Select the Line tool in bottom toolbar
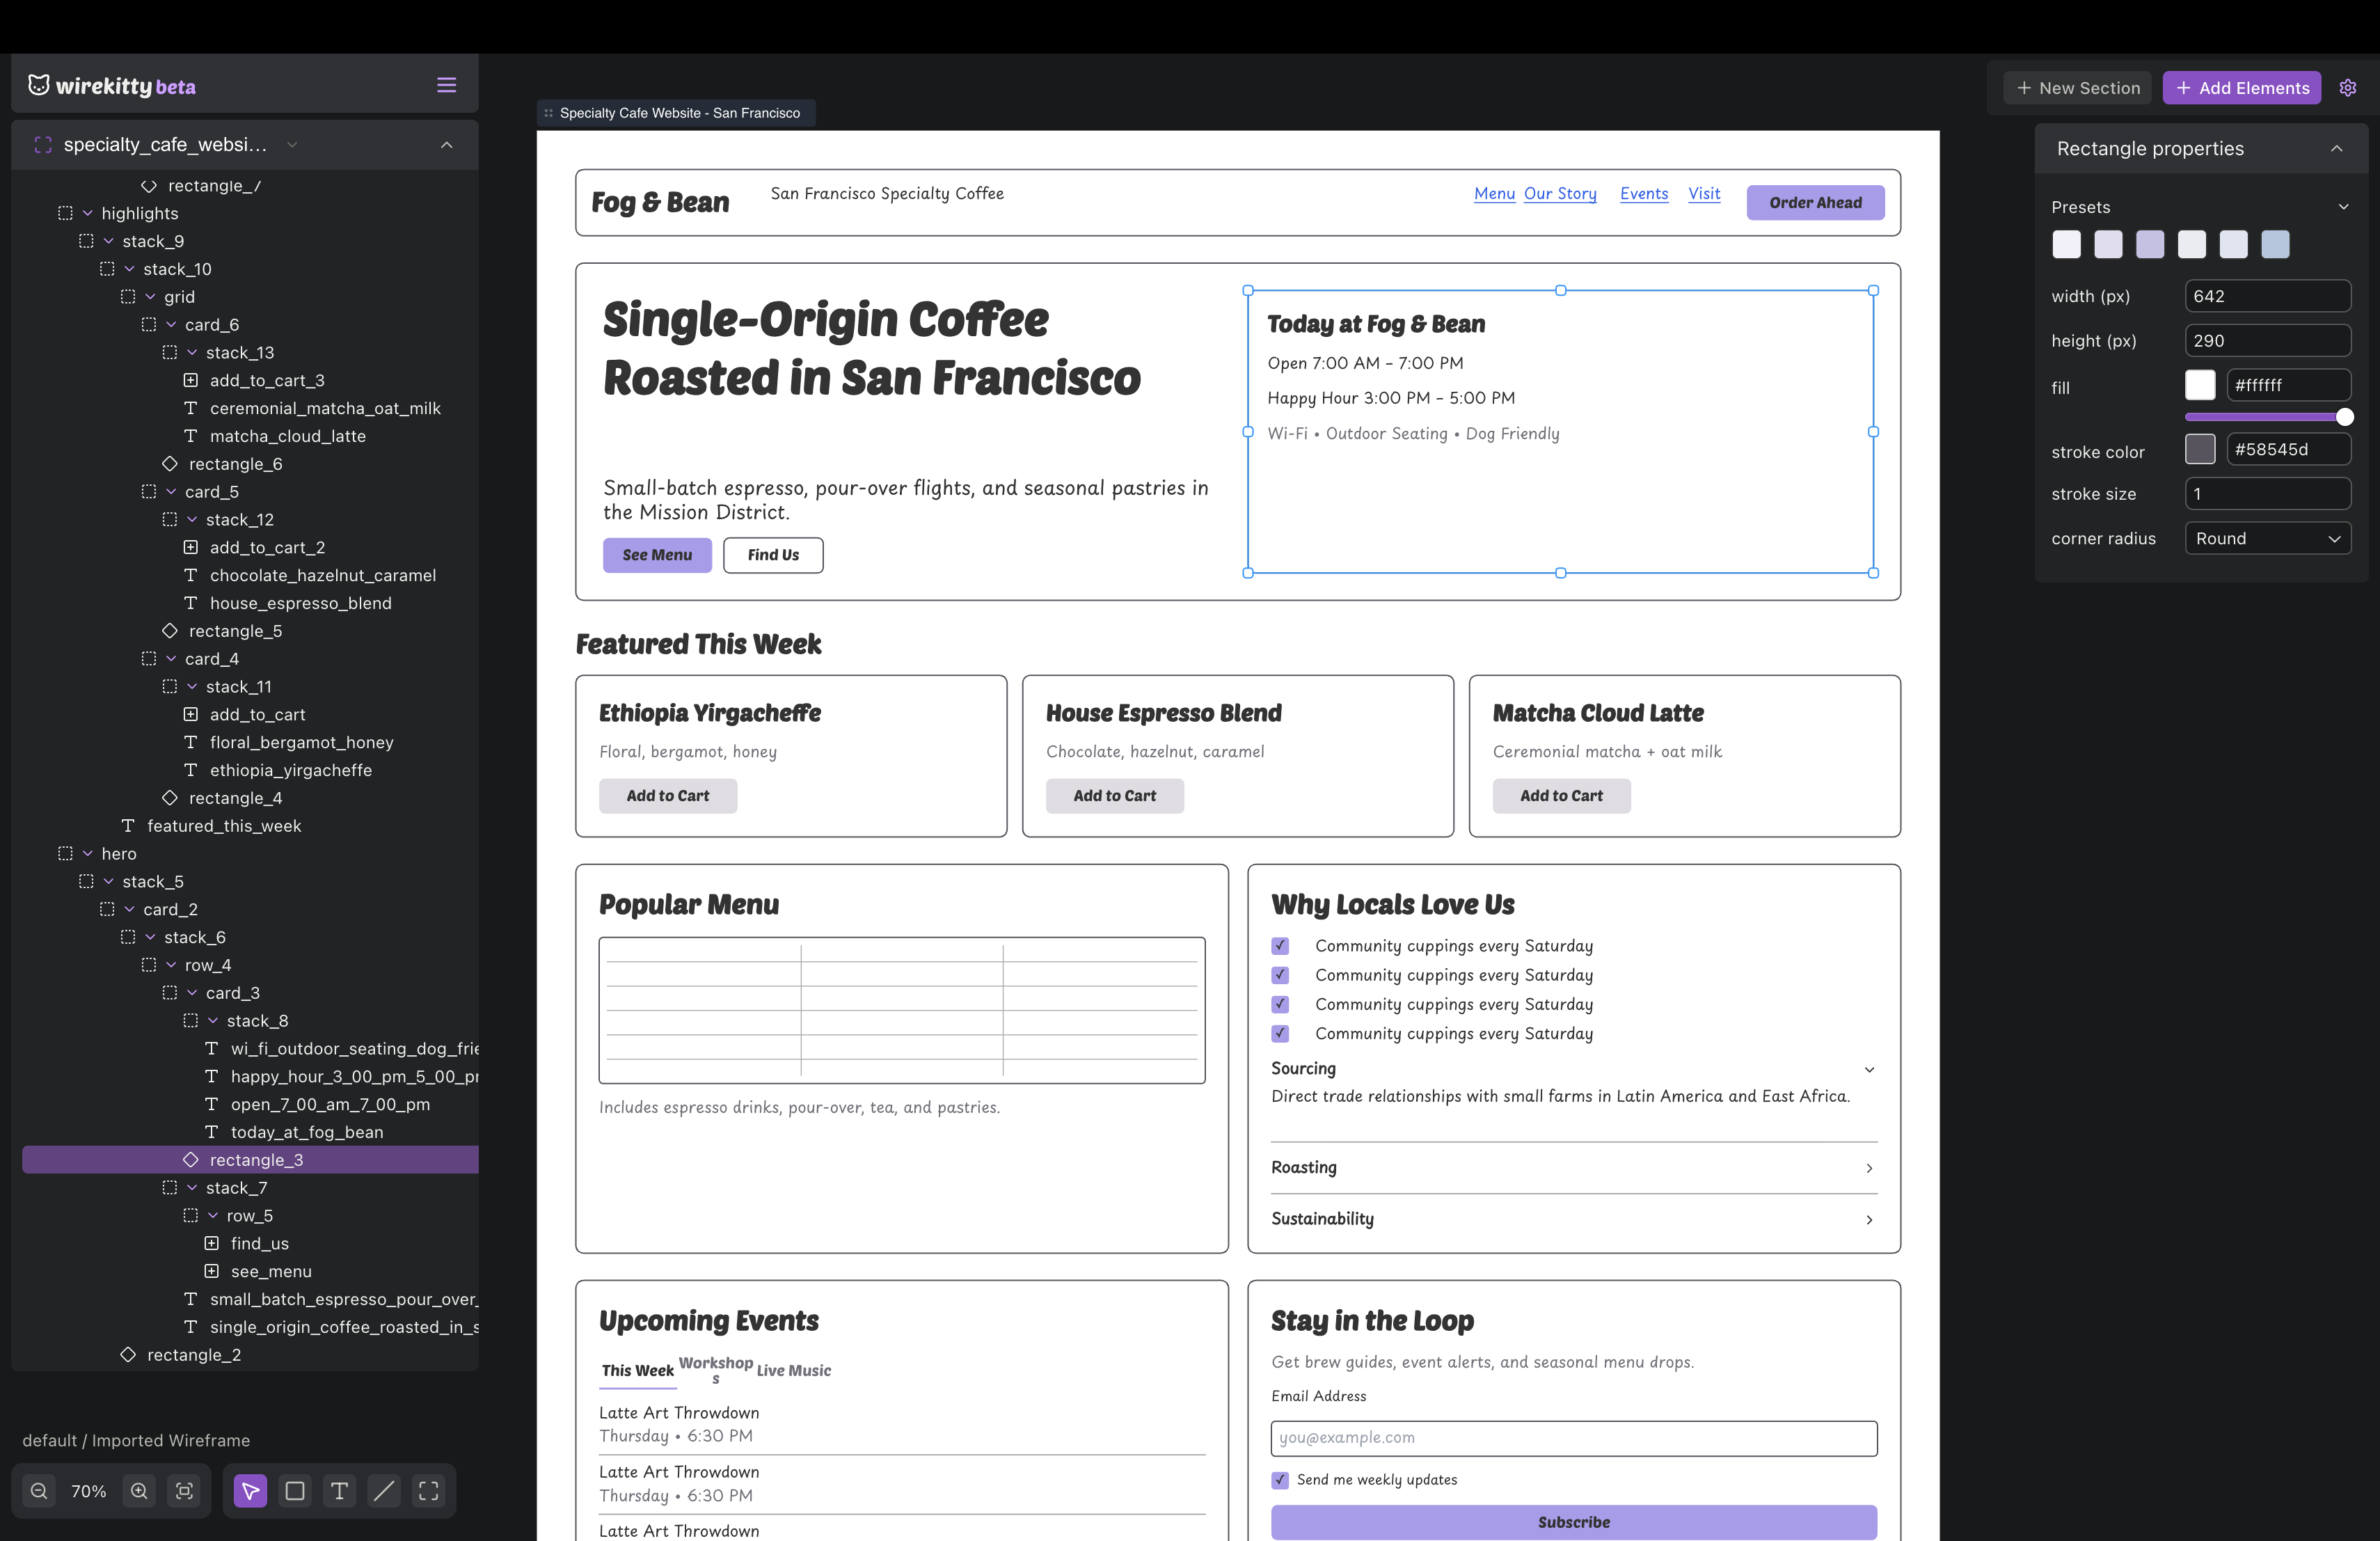 tap(383, 1491)
